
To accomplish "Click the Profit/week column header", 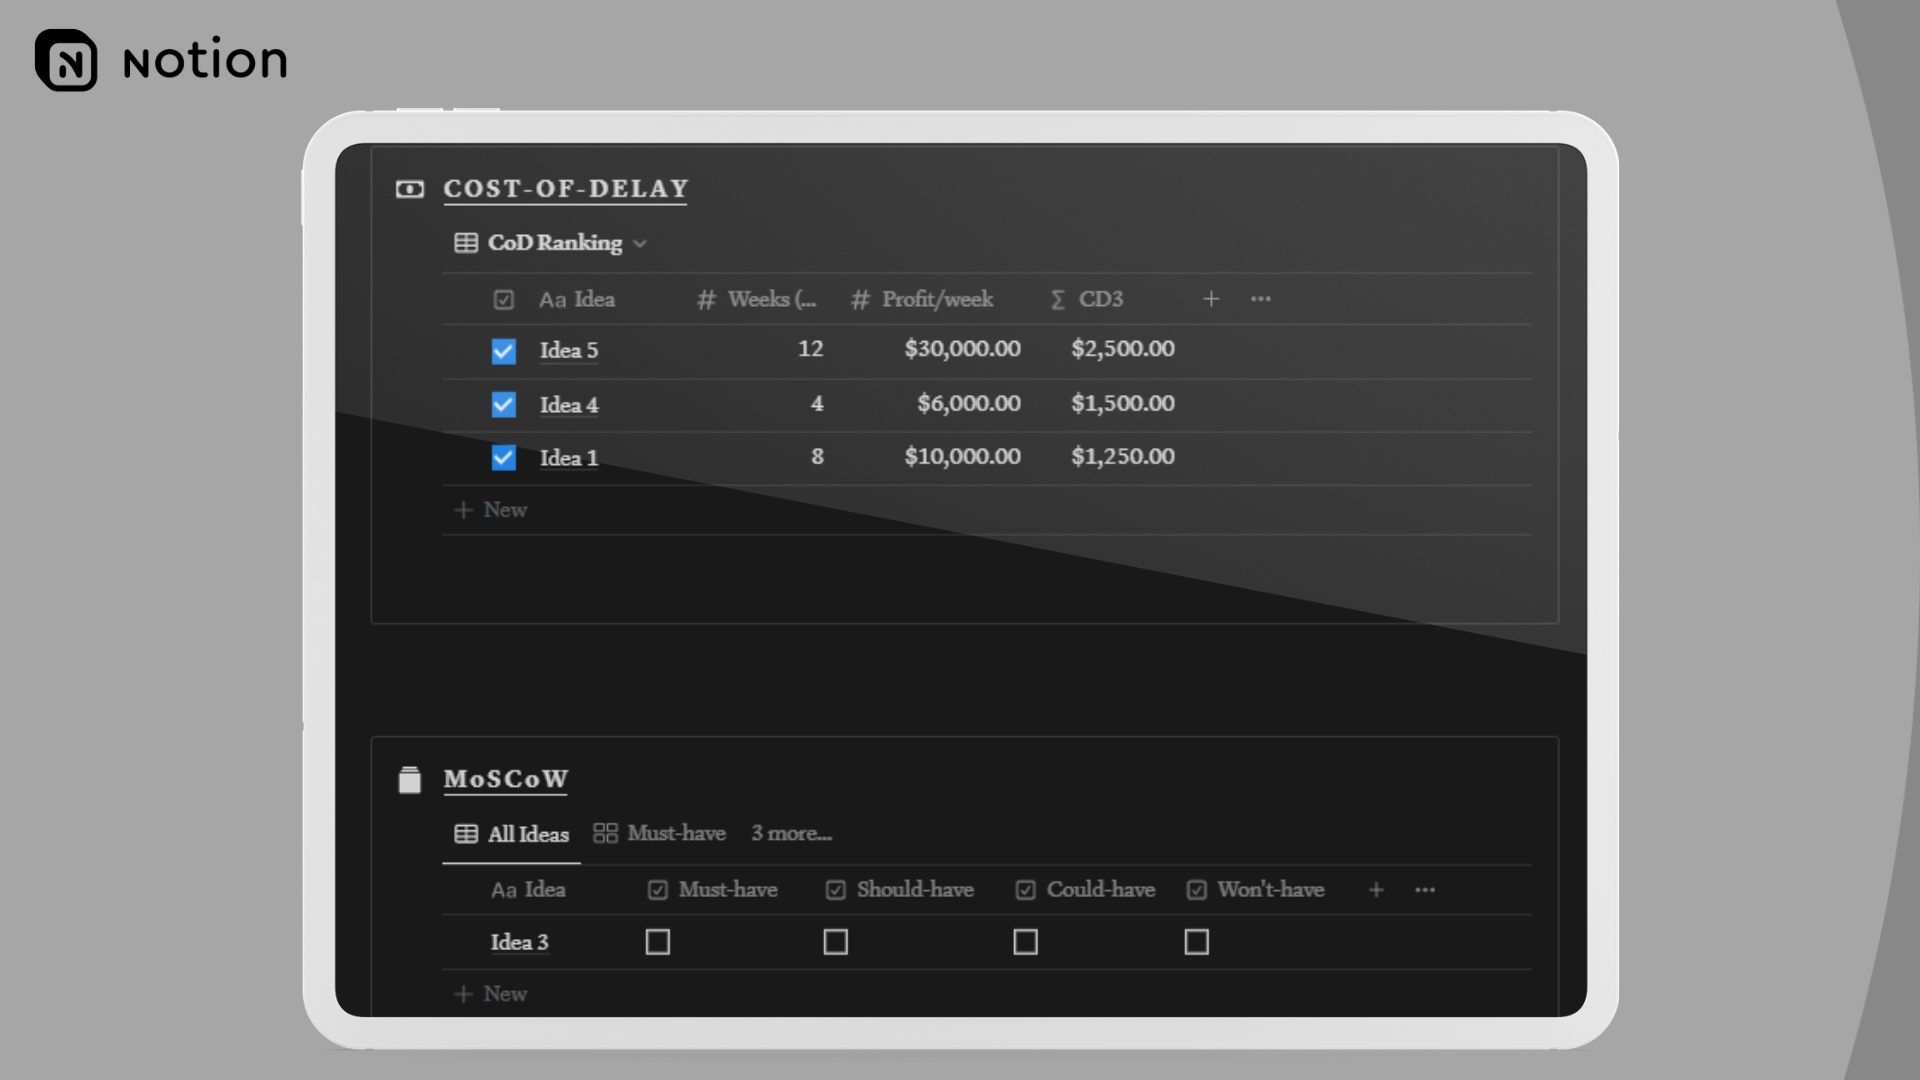I will tap(922, 299).
